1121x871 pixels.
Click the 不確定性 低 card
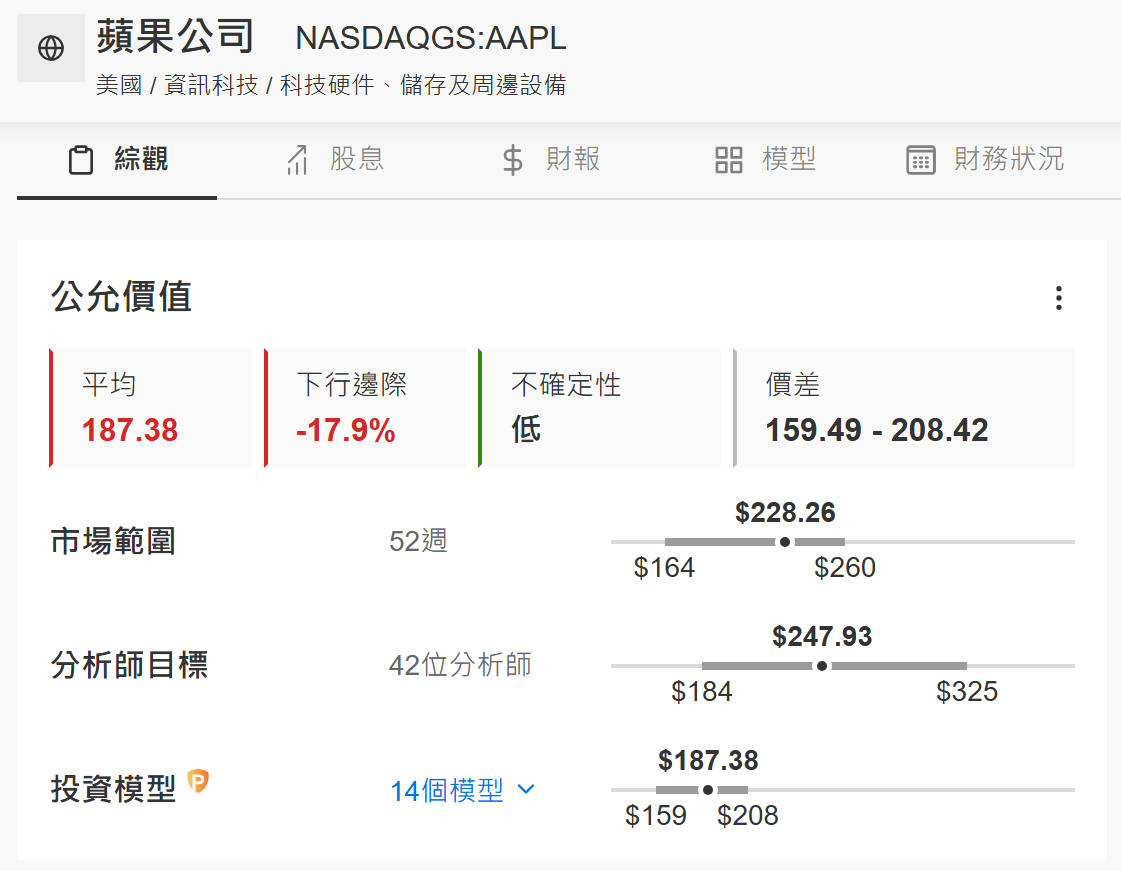click(x=600, y=408)
